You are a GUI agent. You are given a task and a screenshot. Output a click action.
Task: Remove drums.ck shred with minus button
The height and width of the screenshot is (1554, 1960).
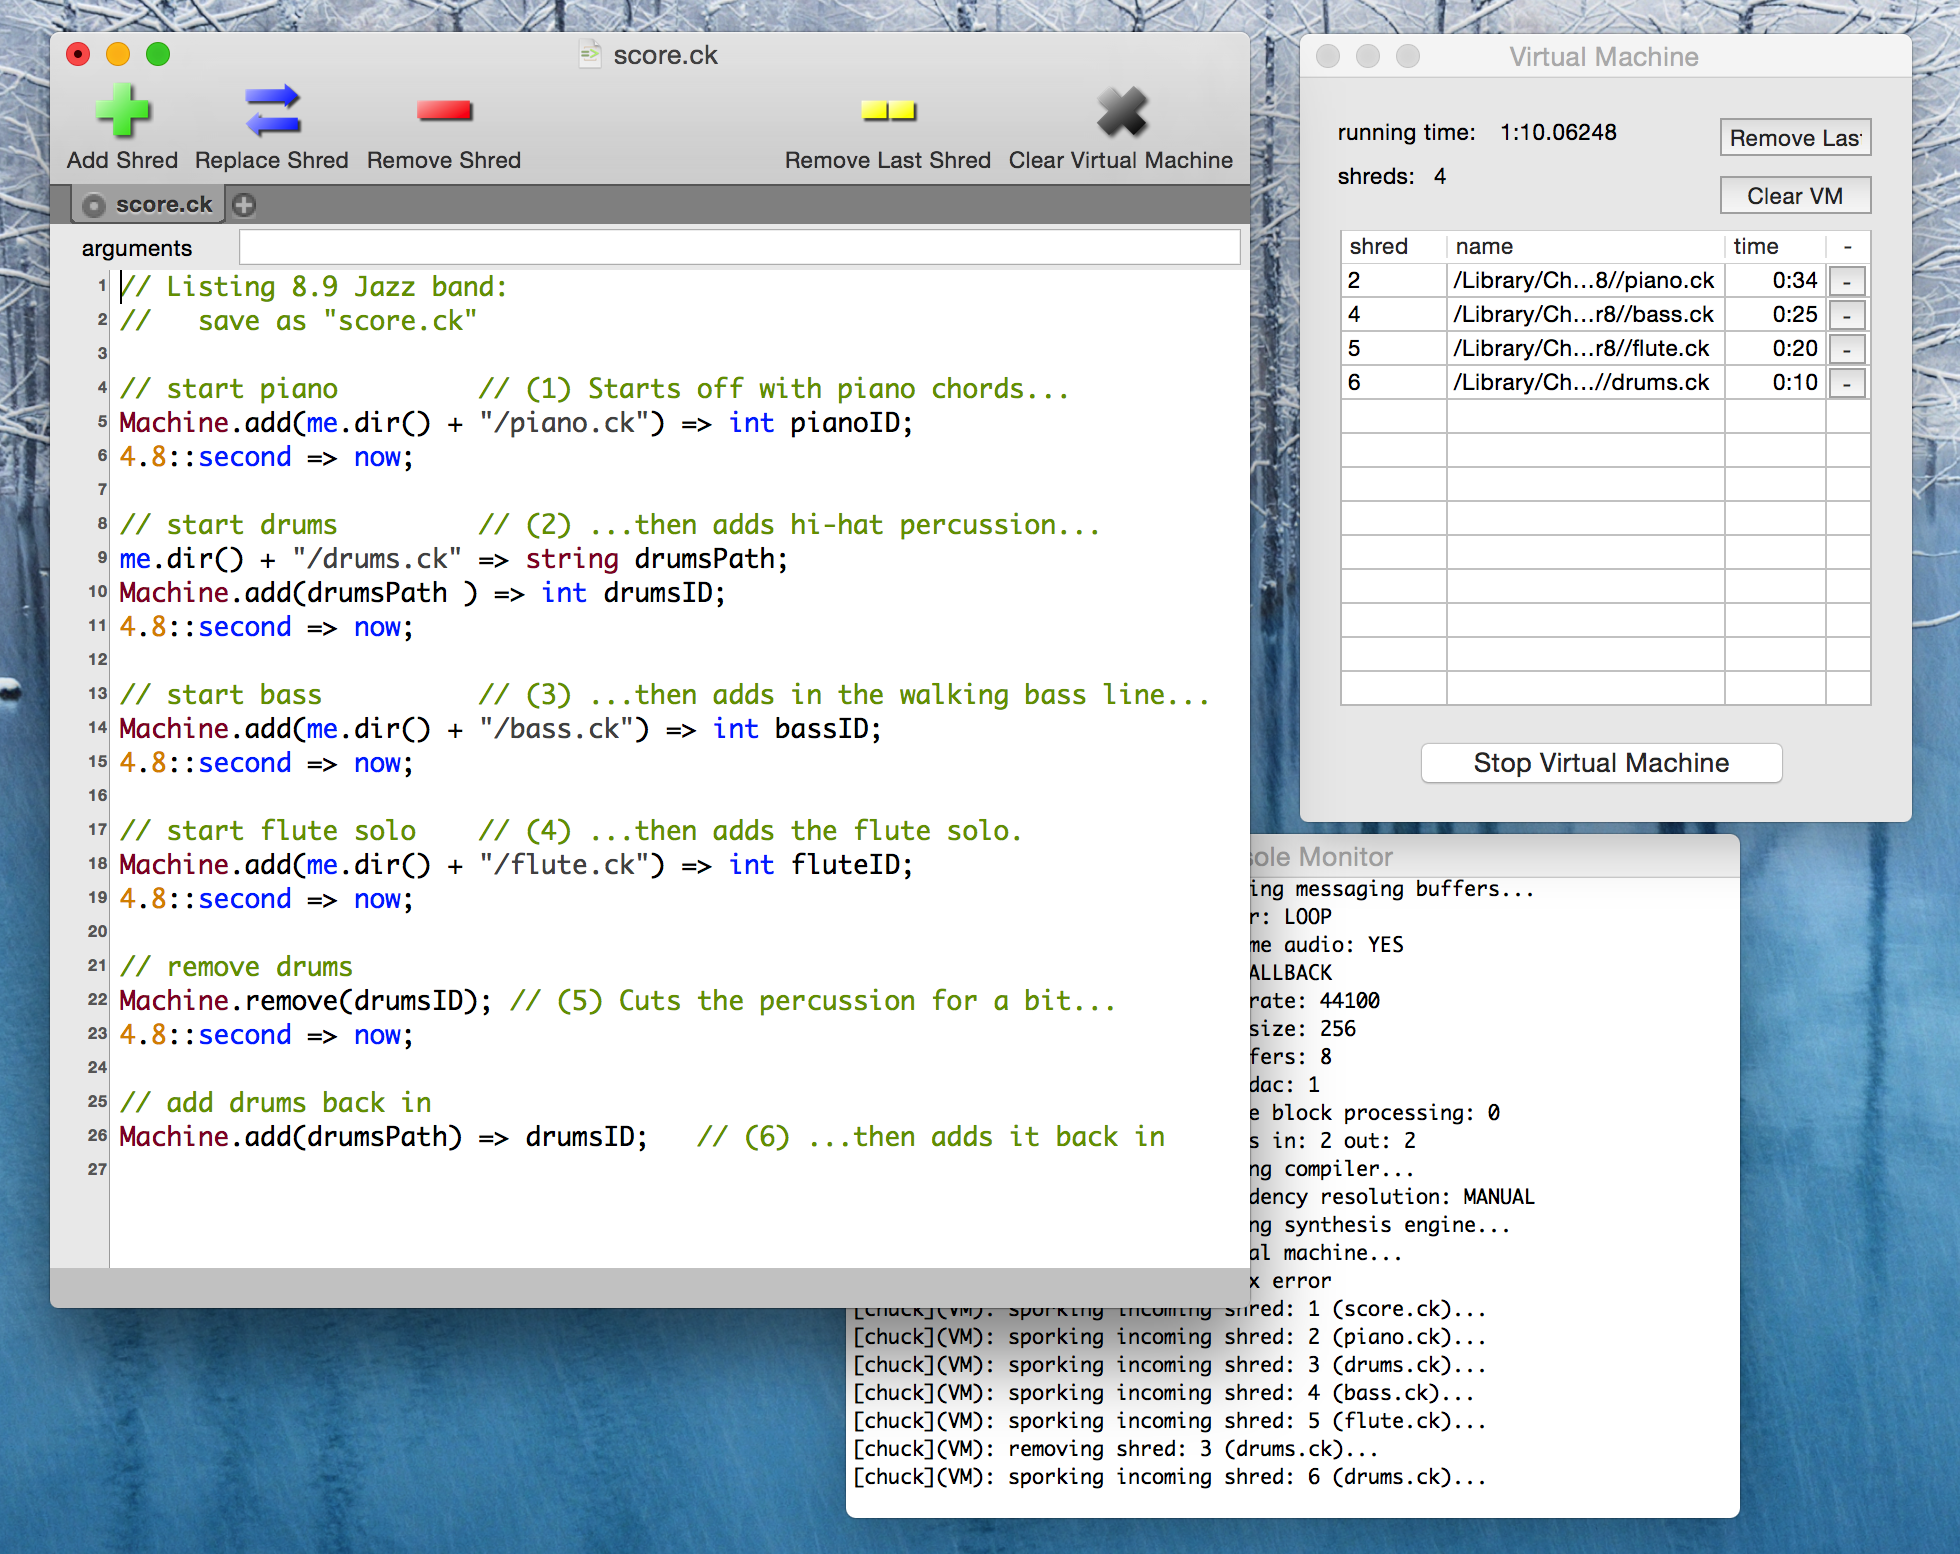click(1846, 384)
